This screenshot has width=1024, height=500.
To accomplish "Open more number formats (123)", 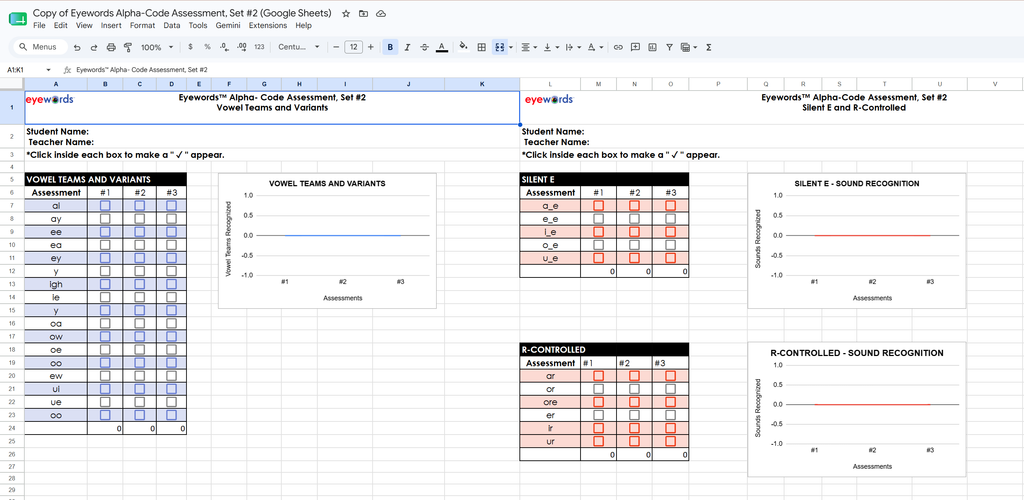I will point(259,47).
